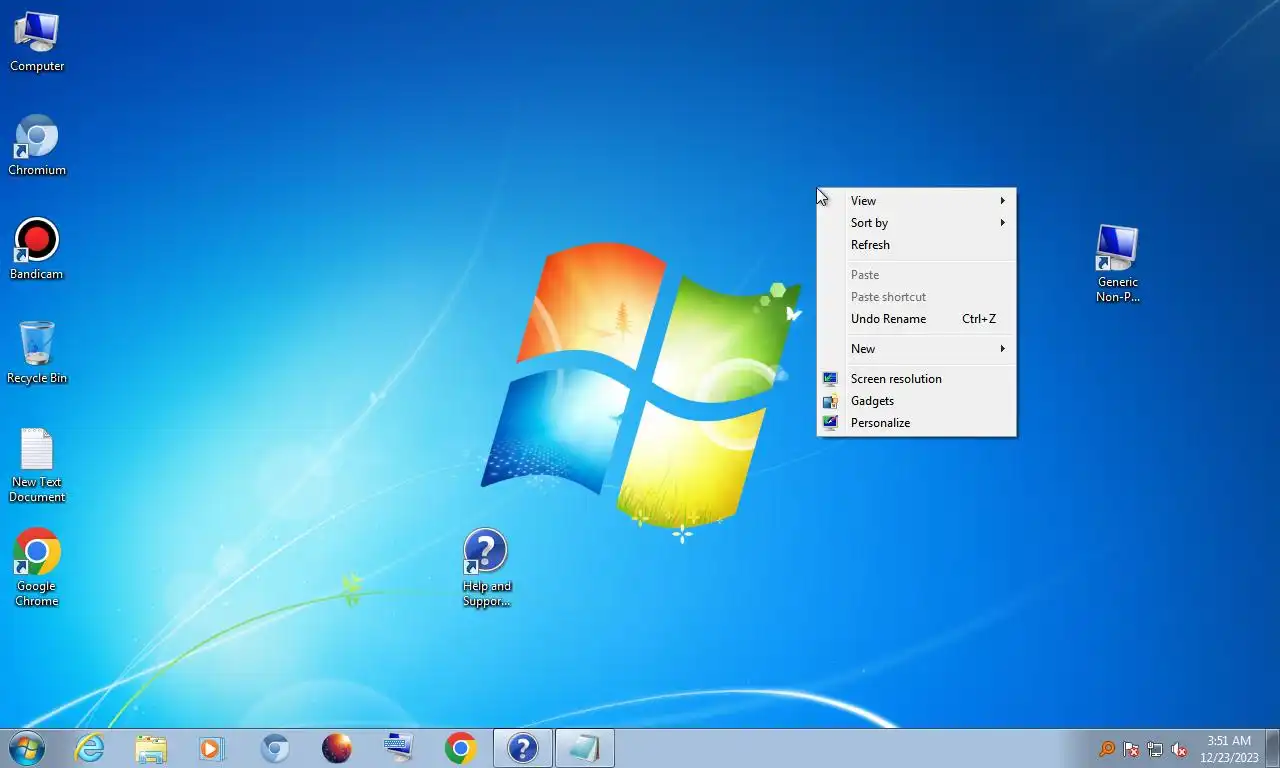Open the clock showing 3:51 AM

[1229, 741]
